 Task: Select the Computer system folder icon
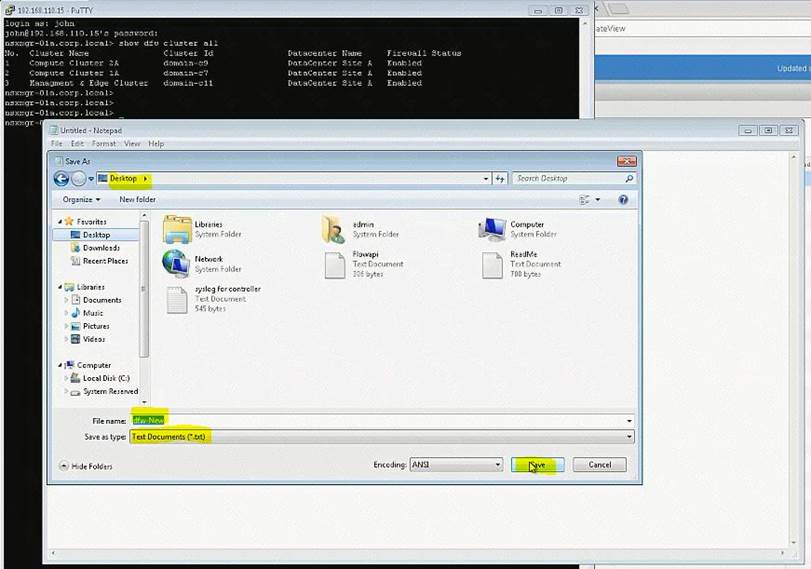point(491,229)
